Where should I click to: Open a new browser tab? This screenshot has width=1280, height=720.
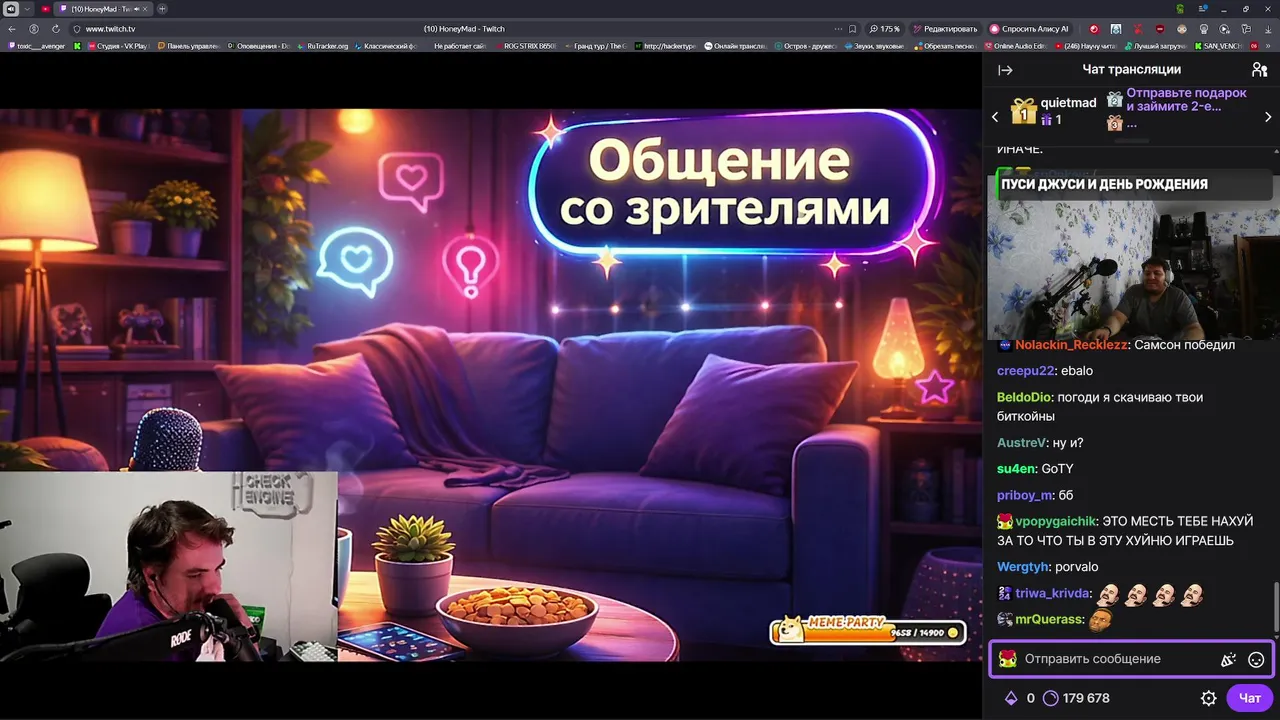pos(162,9)
